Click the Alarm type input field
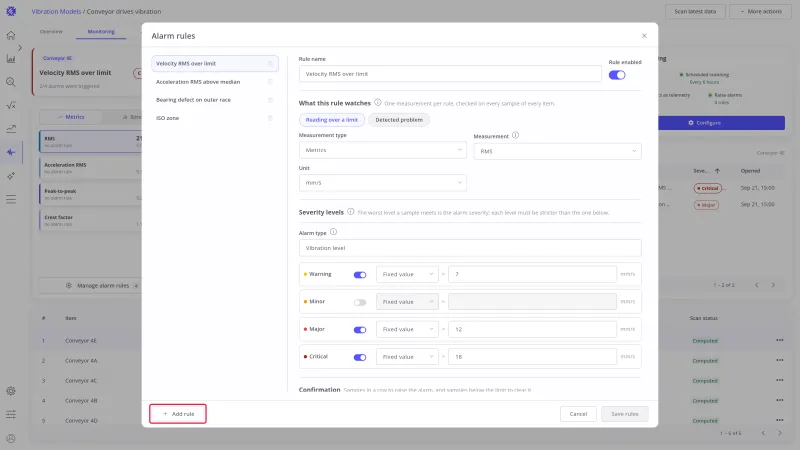Image resolution: width=800 pixels, height=450 pixels. coord(470,248)
